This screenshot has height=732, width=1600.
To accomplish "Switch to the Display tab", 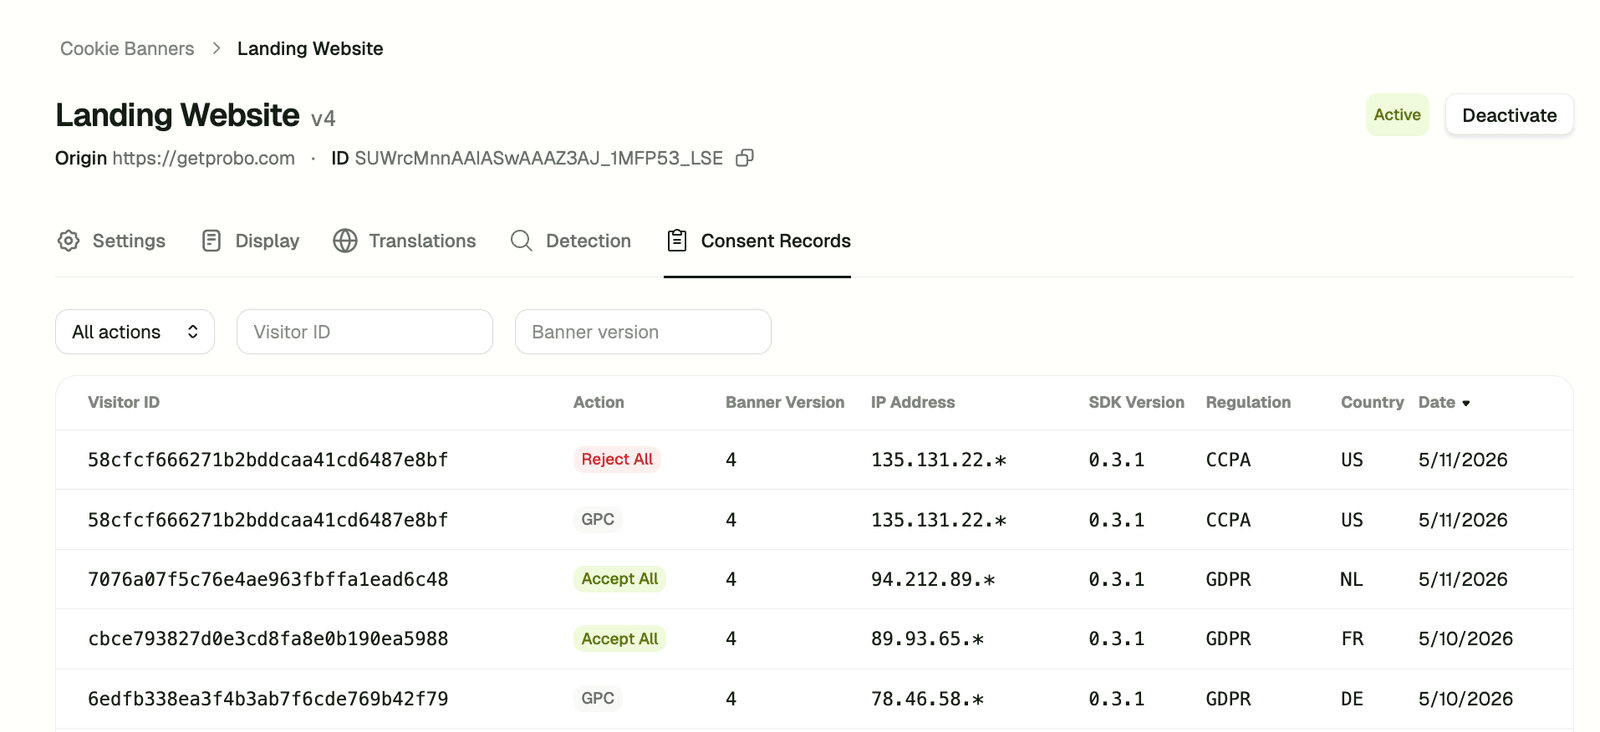I will pos(250,241).
